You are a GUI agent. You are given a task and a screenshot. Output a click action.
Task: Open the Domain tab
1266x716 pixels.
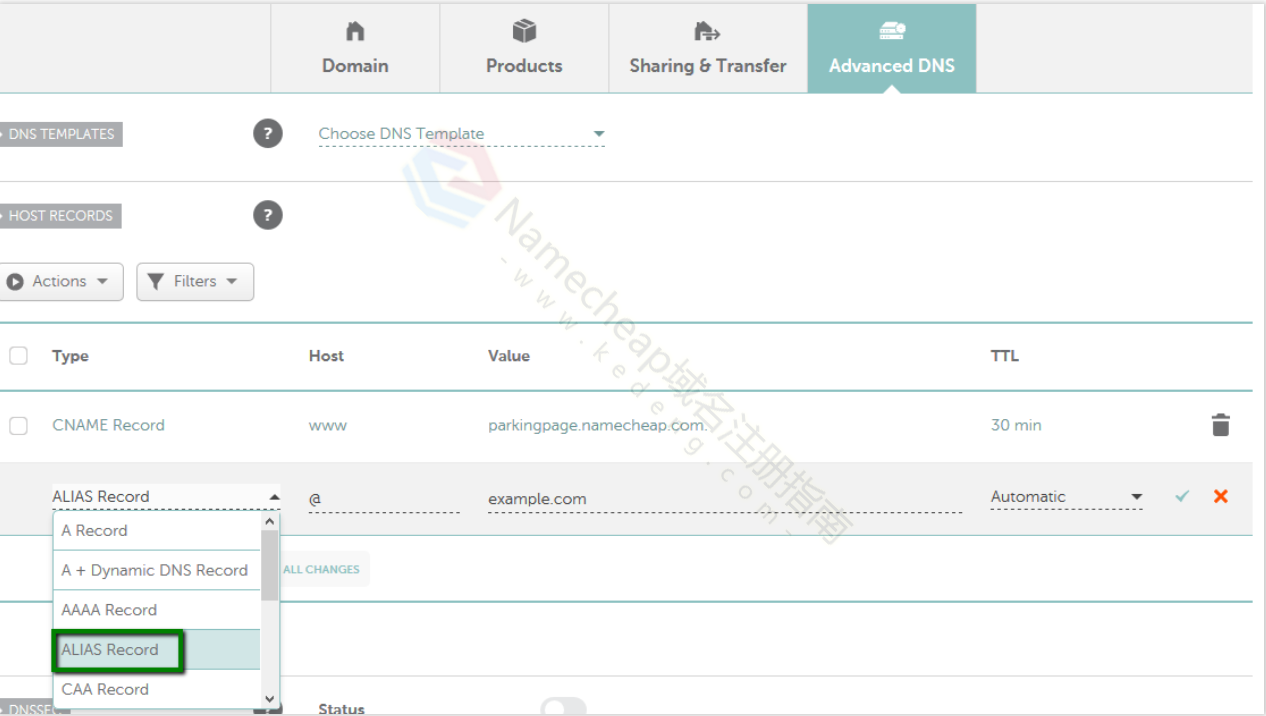pos(355,48)
